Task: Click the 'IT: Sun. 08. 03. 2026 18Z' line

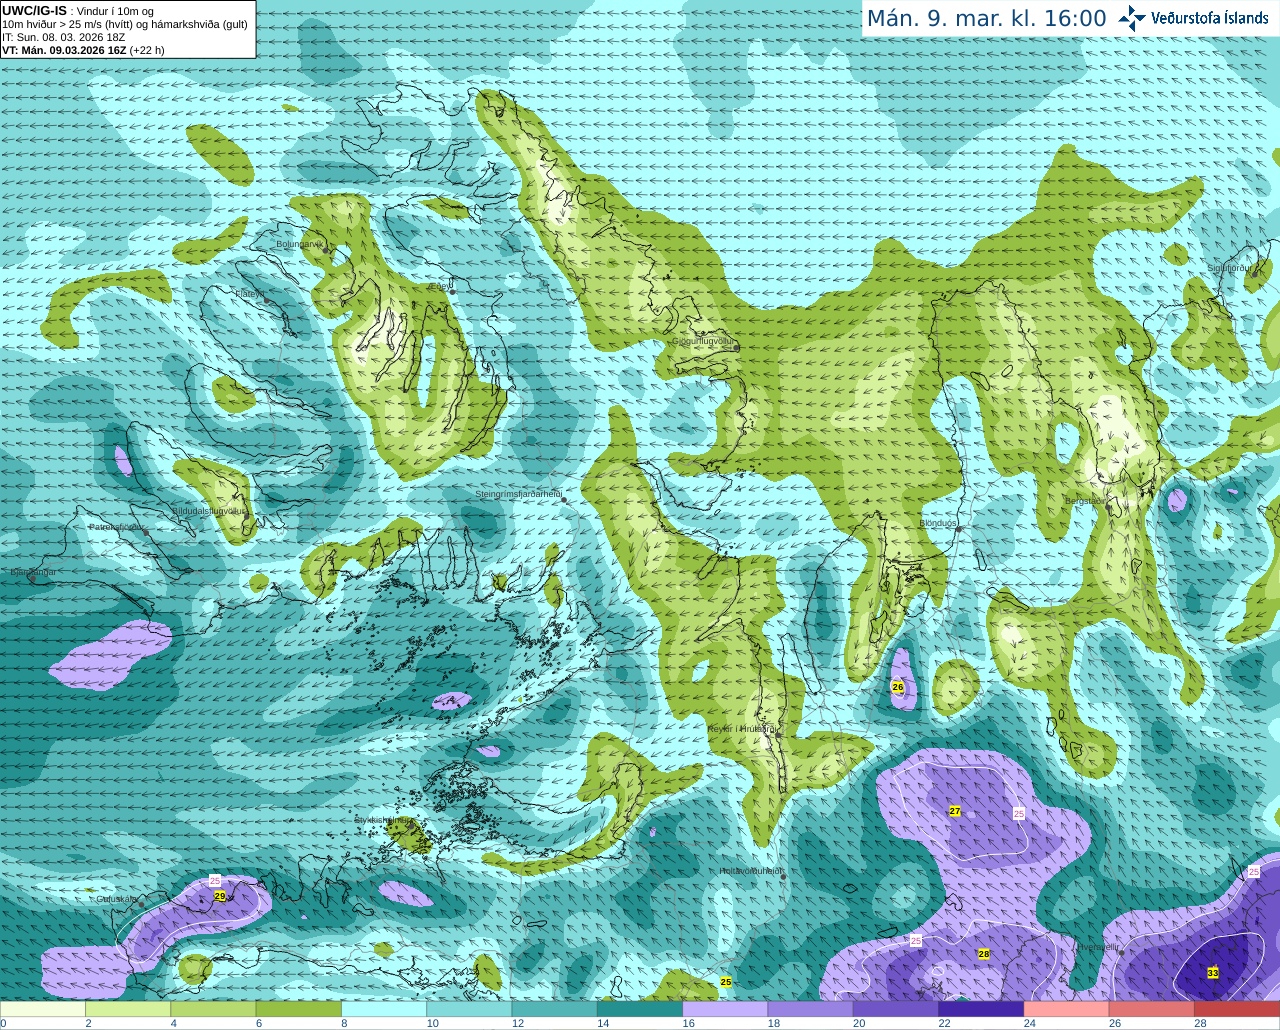Action: [x=63, y=37]
